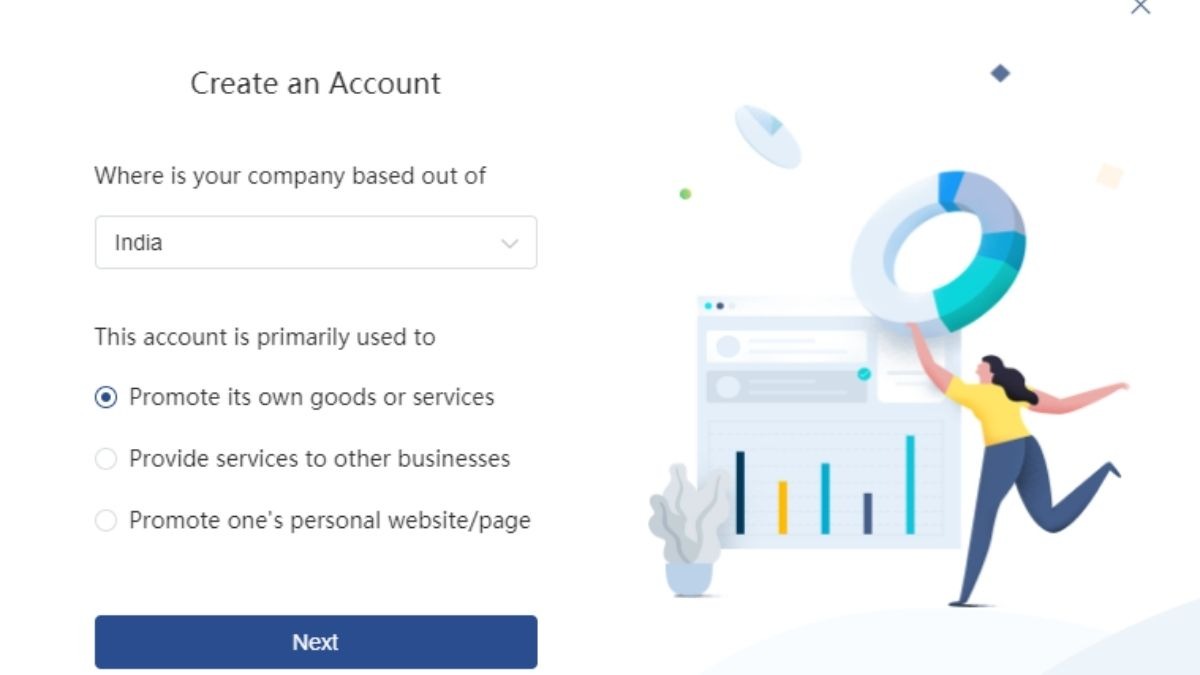Screen dimensions: 1200x675
Task: Click the chevron arrow in country selector
Action: [510, 243]
